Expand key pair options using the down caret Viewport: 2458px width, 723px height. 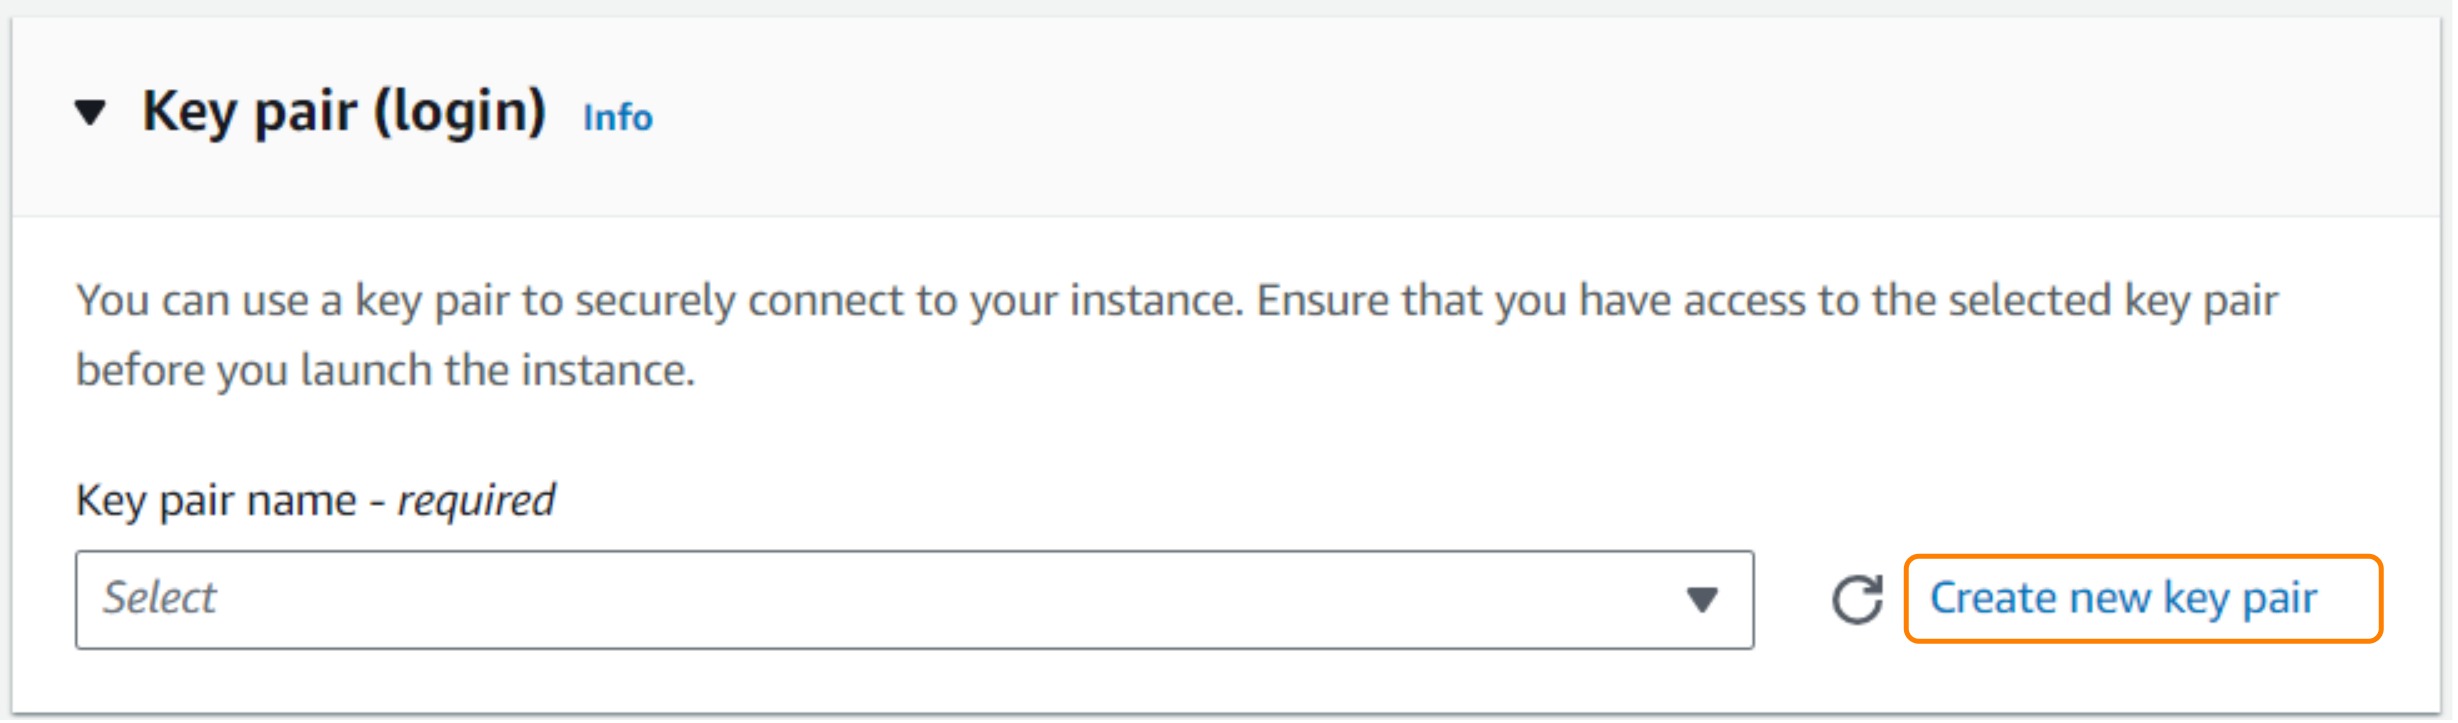coord(1701,600)
